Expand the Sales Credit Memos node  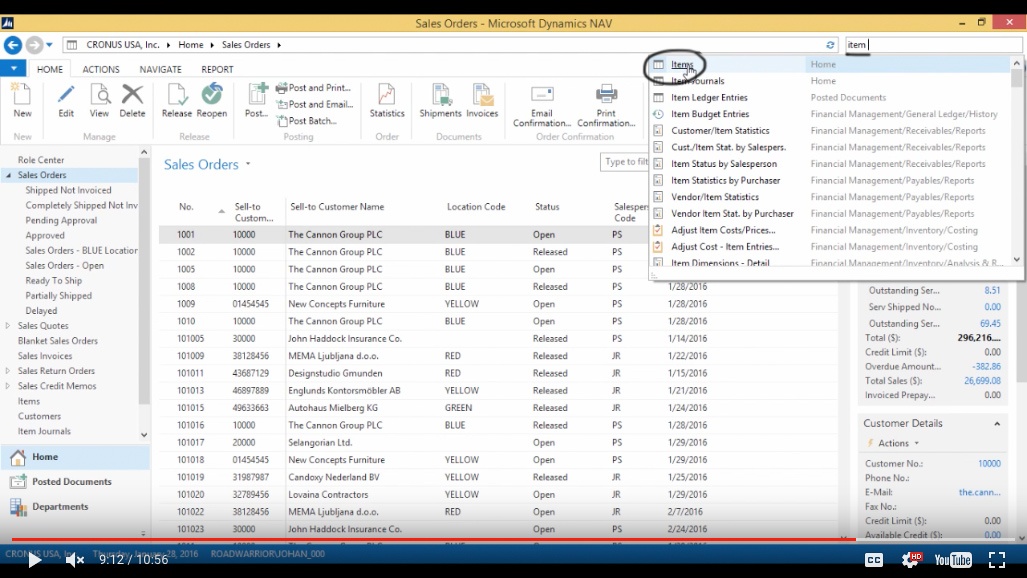pyautogui.click(x=8, y=386)
